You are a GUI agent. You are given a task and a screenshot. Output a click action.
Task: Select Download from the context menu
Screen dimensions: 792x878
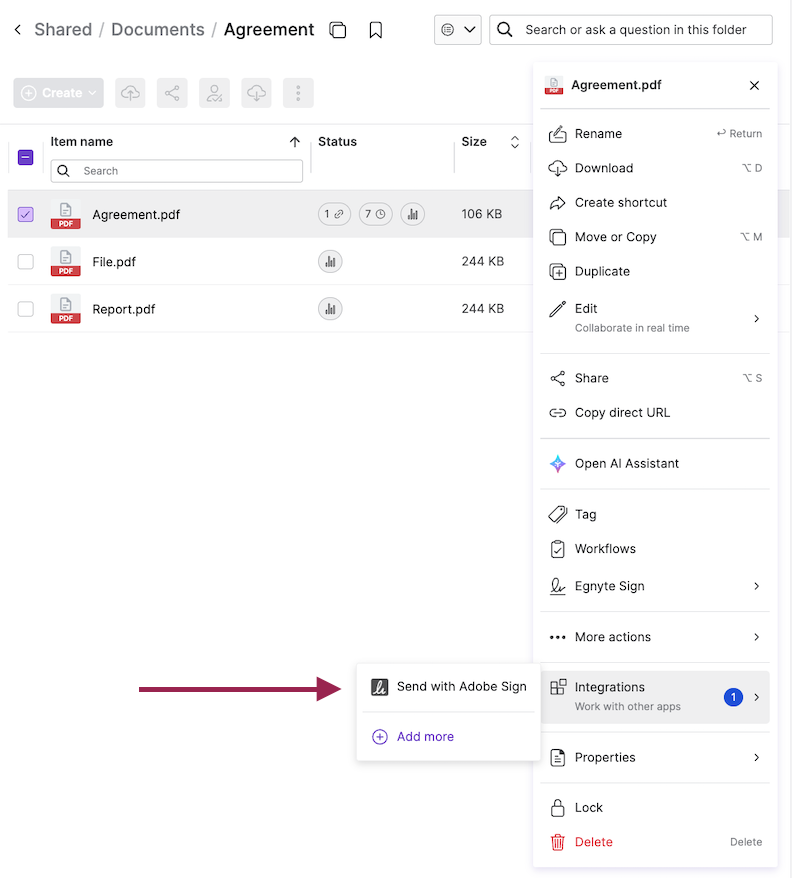(x=655, y=168)
